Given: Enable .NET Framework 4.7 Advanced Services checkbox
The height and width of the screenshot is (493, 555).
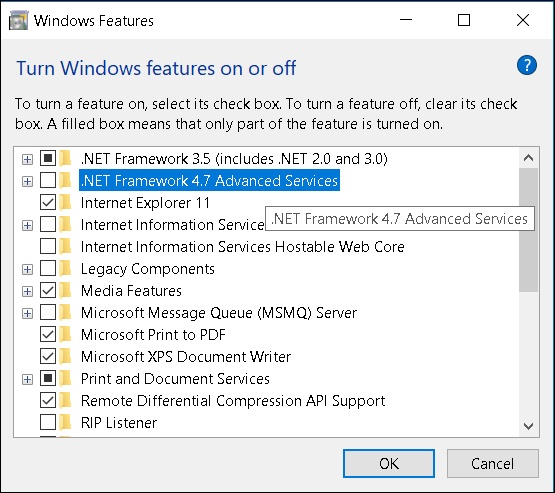Looking at the screenshot, I should pyautogui.click(x=48, y=180).
